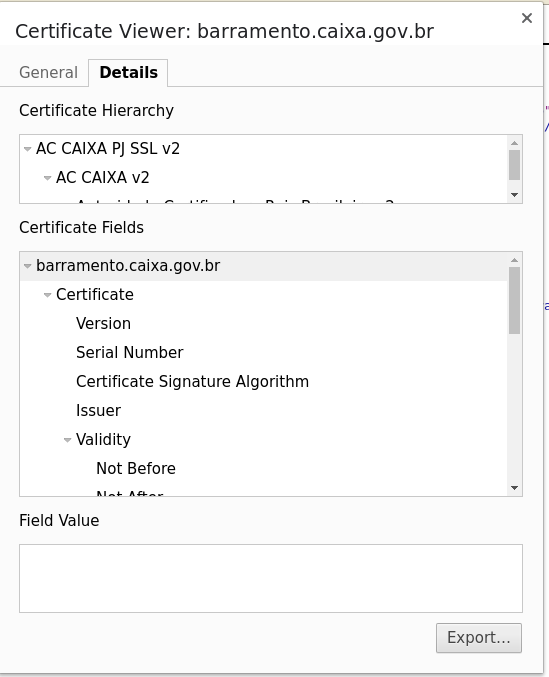Click inside the Field Value box
This screenshot has height=677, width=549.
(x=271, y=578)
